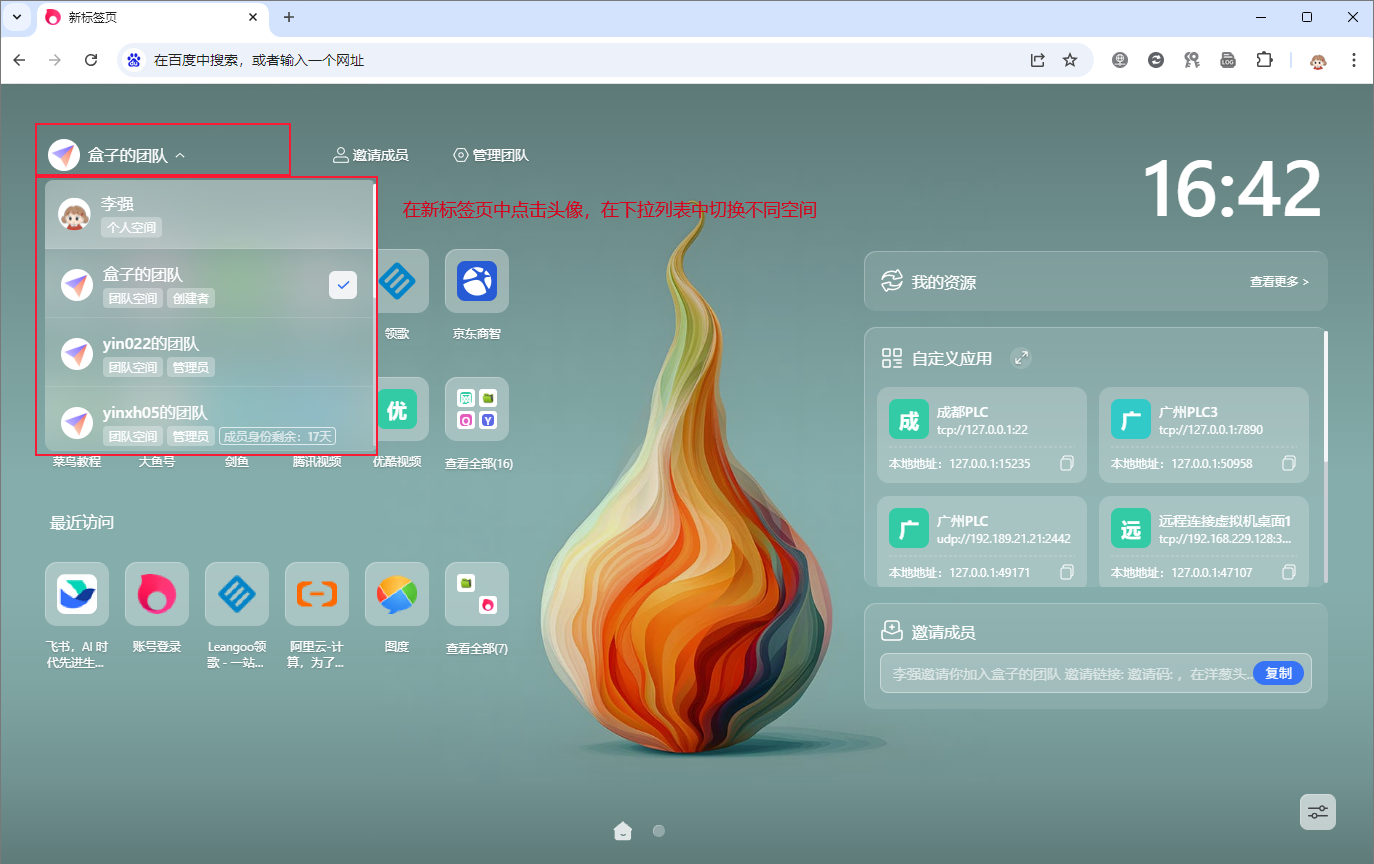This screenshot has height=864, width=1374.
Task: Close the 新标签页 tab
Action: 254,17
